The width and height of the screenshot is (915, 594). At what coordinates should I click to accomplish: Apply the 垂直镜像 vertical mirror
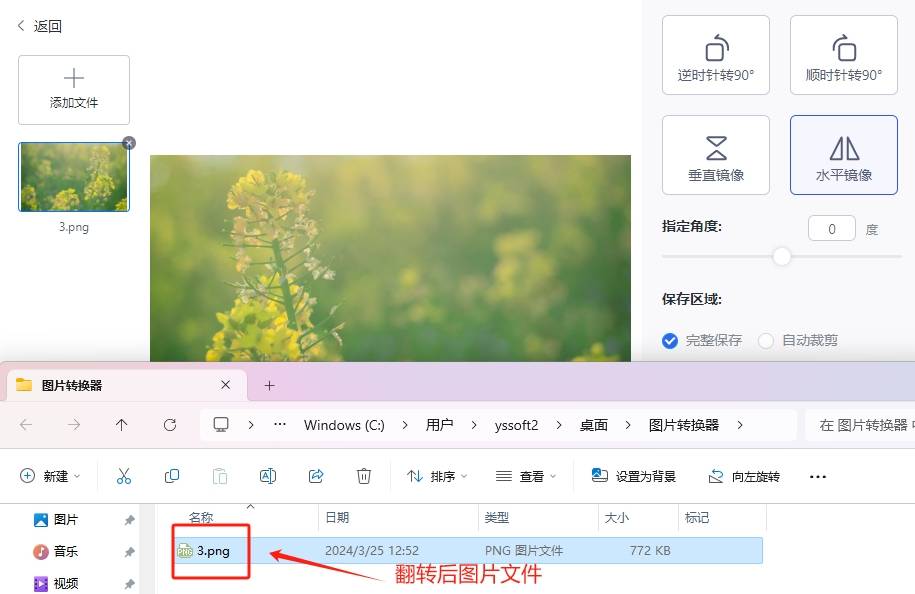716,154
